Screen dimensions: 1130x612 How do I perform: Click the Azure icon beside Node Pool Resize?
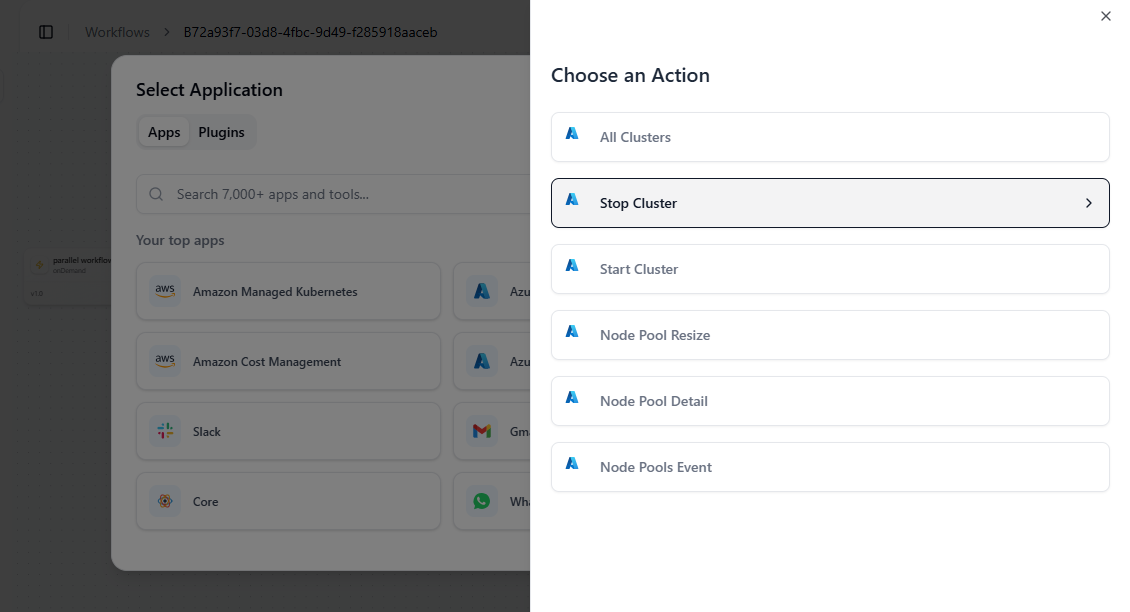coord(572,332)
